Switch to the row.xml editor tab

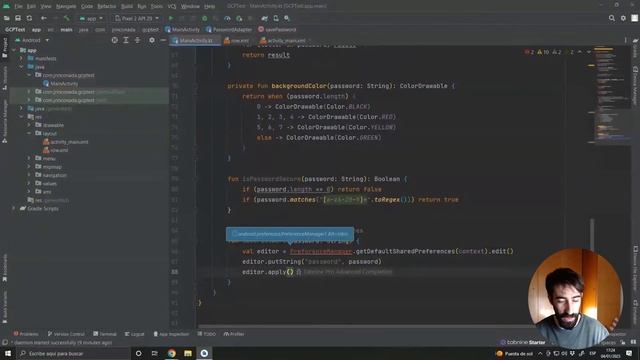pos(236,40)
